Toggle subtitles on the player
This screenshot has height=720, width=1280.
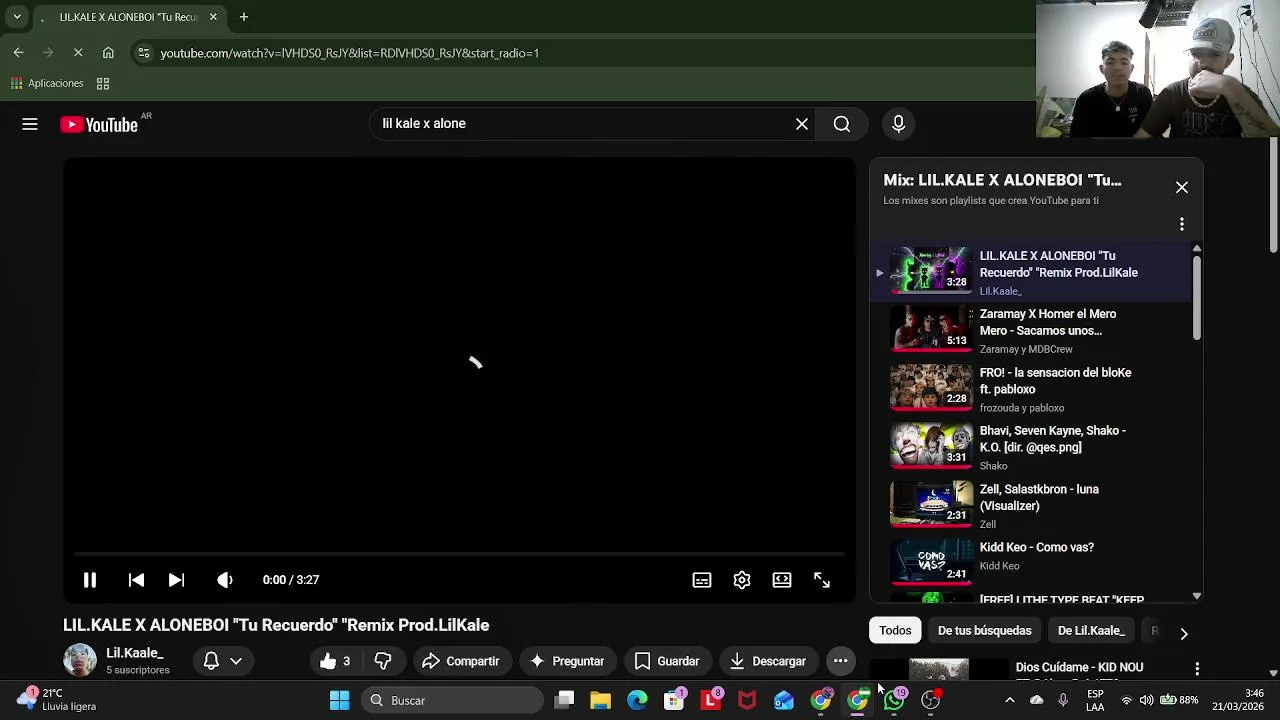click(x=702, y=580)
